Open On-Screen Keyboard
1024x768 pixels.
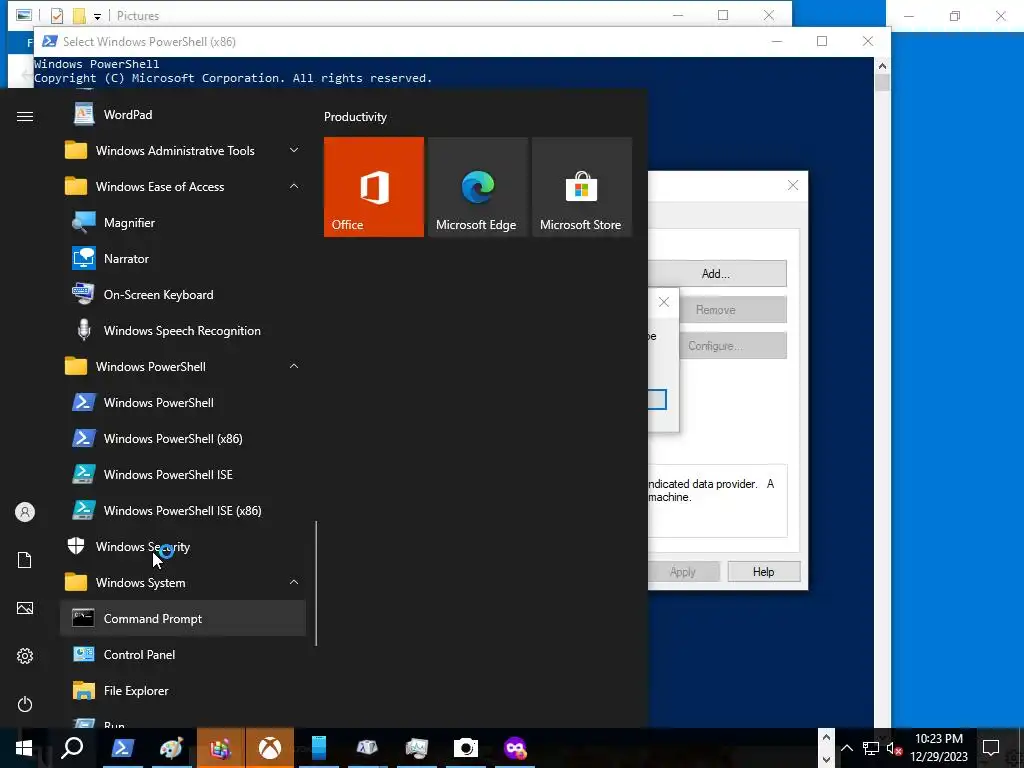point(183,295)
